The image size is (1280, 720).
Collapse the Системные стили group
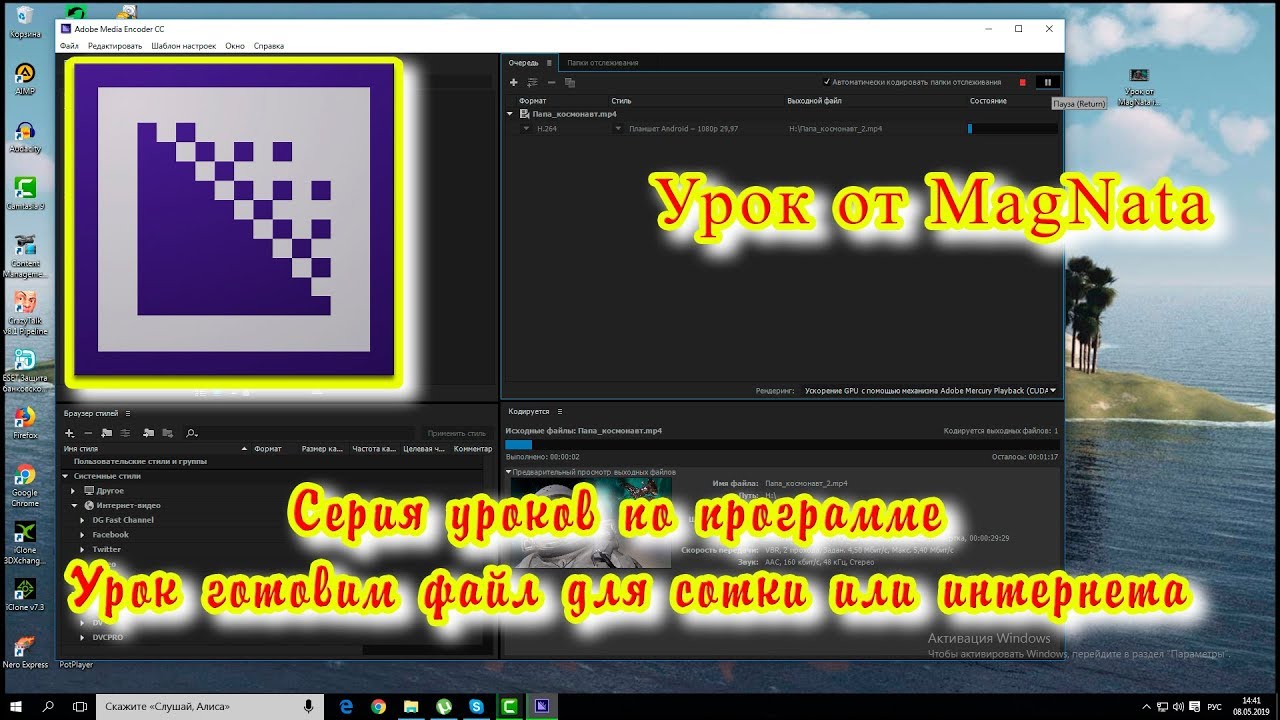[x=66, y=476]
